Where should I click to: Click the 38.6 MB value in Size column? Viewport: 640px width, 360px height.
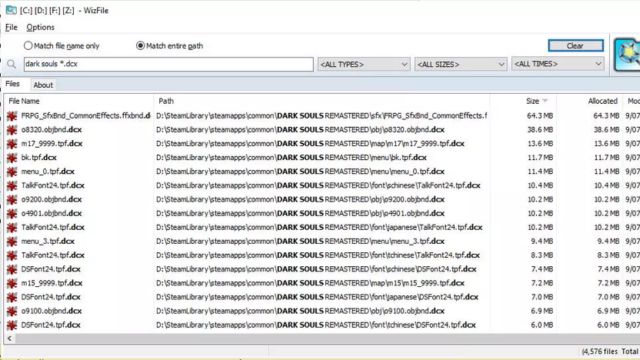(x=540, y=130)
